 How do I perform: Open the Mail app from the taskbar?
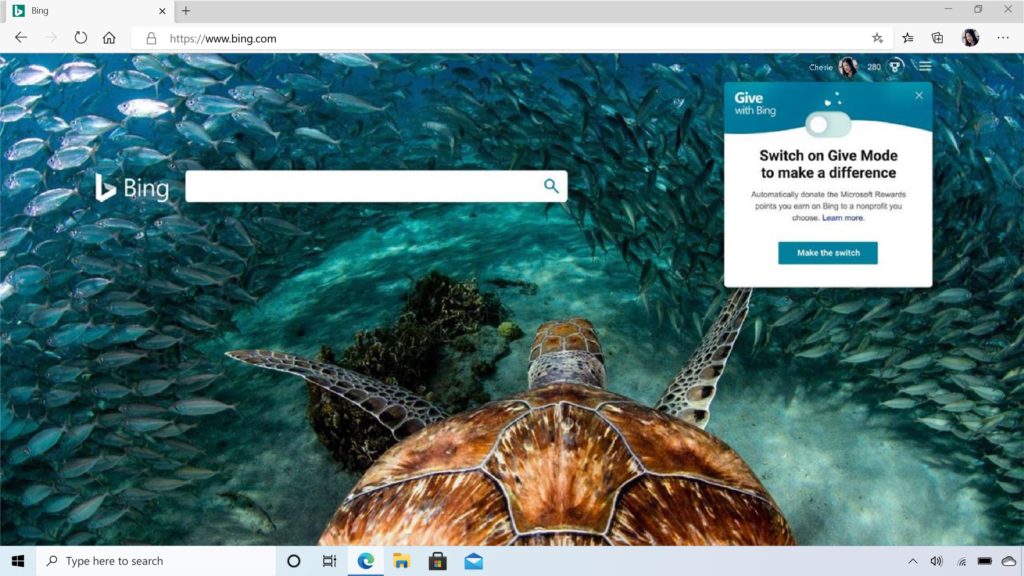[x=473, y=561]
